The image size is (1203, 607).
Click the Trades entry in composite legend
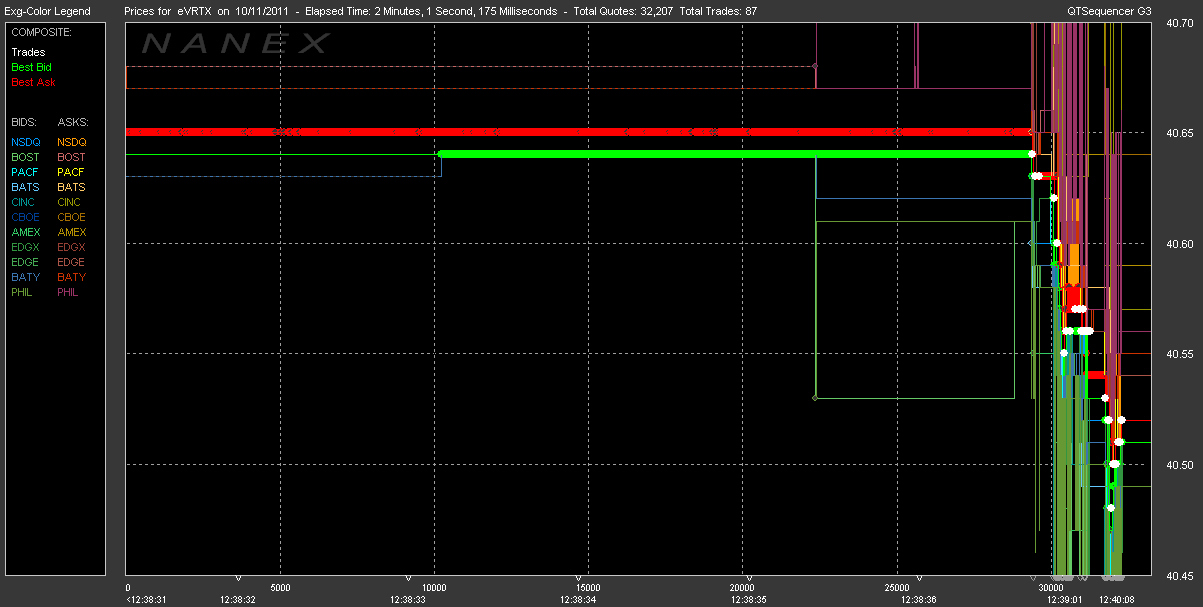[x=28, y=52]
